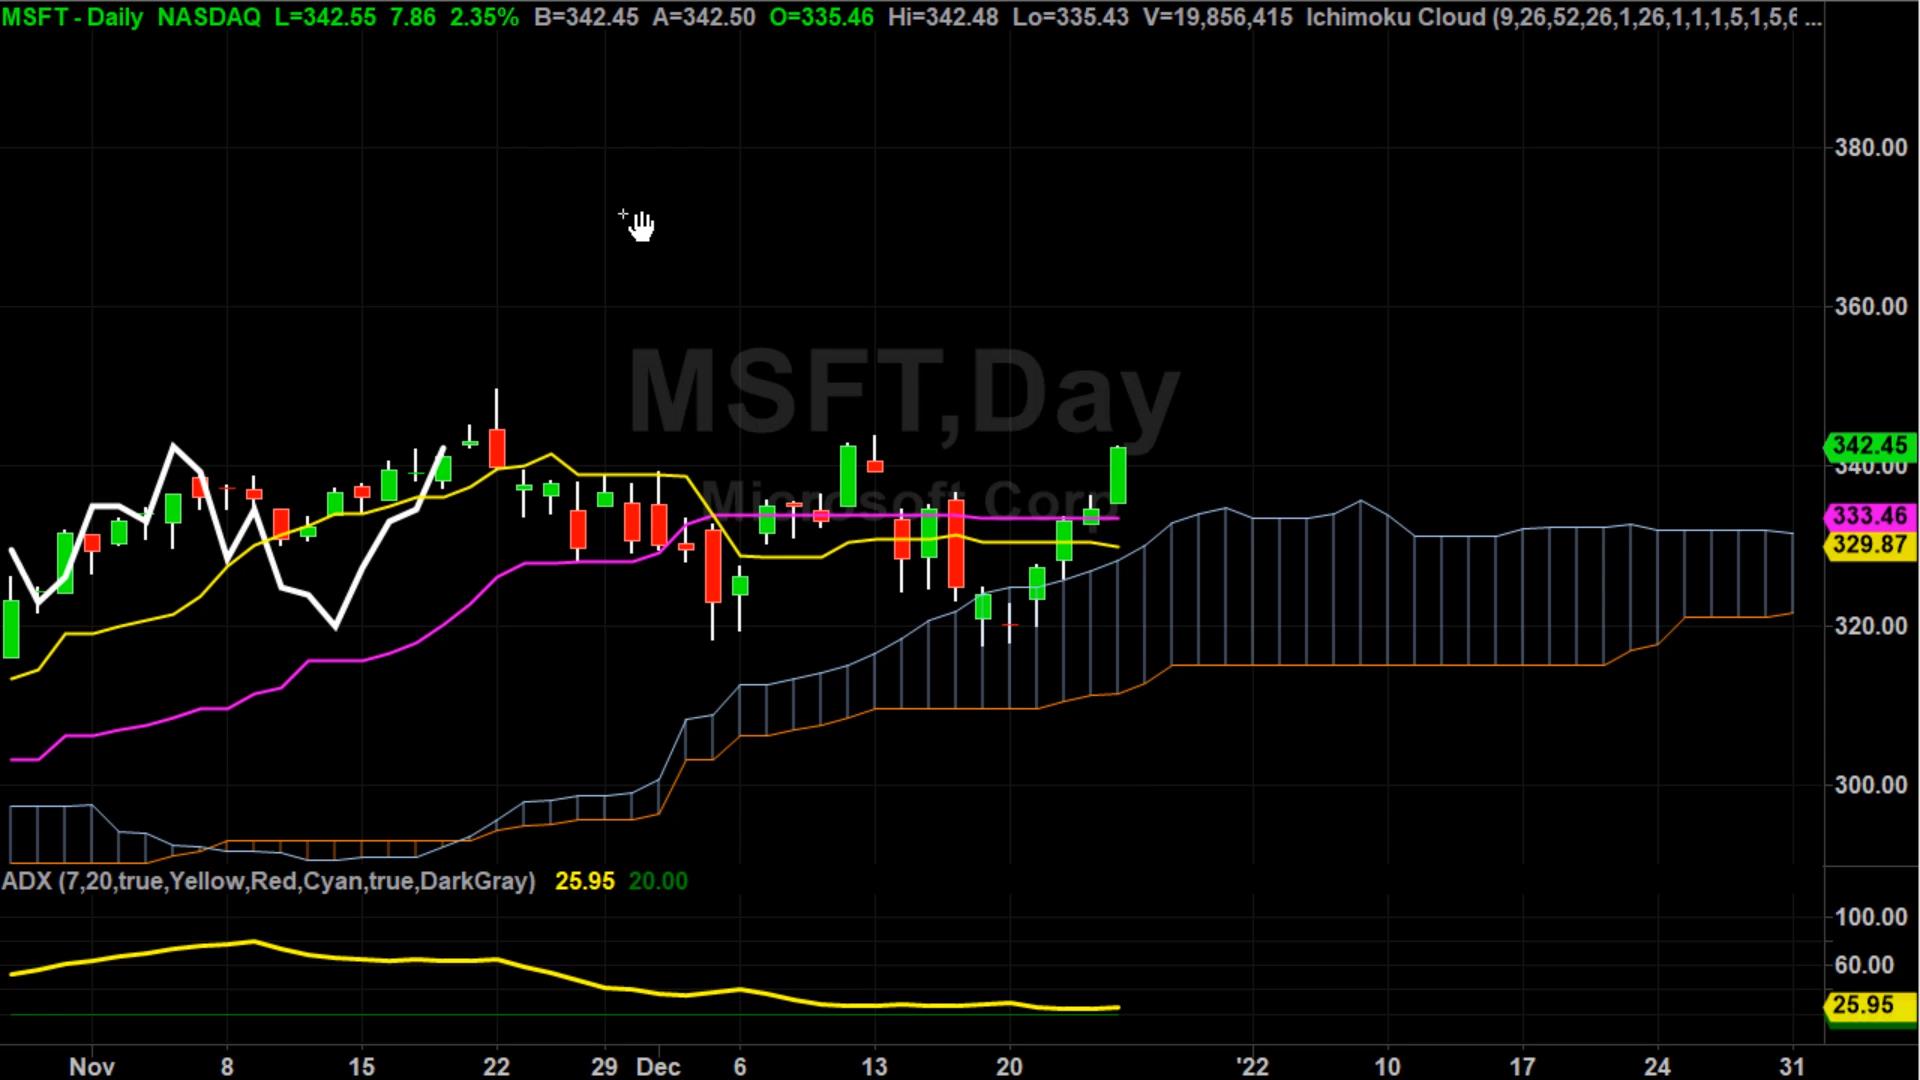Open the Ichimoku Cloud indicator label
The image size is (1920, 1080).
pyautogui.click(x=1564, y=17)
